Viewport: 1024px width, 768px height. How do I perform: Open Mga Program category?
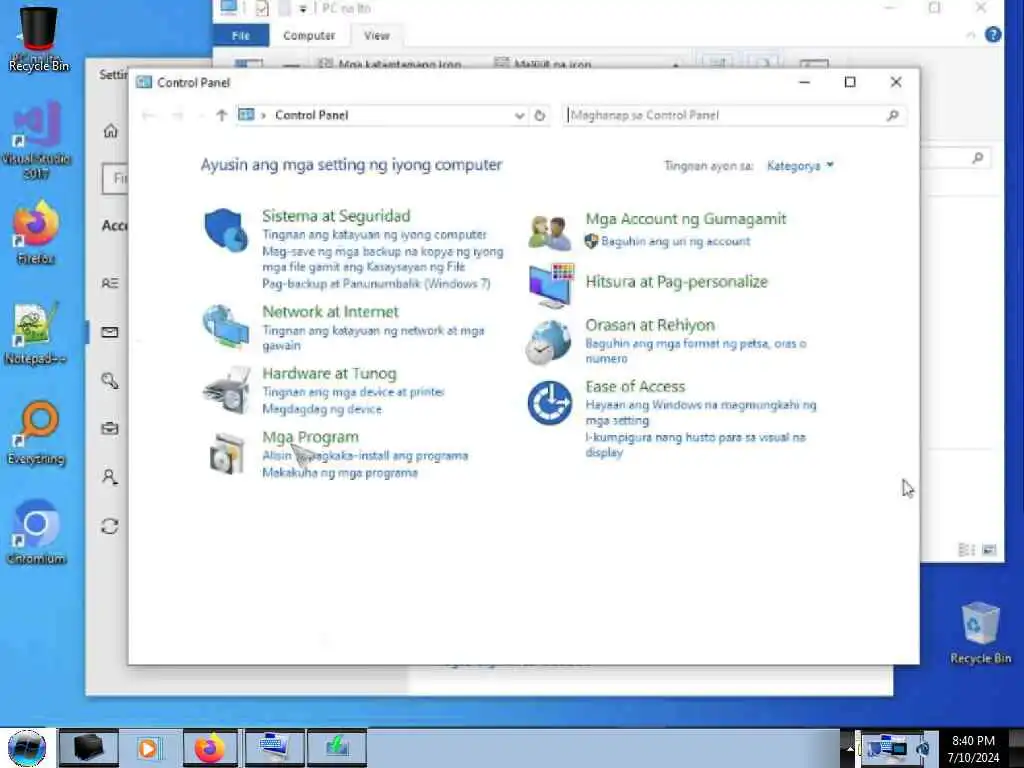(310, 437)
